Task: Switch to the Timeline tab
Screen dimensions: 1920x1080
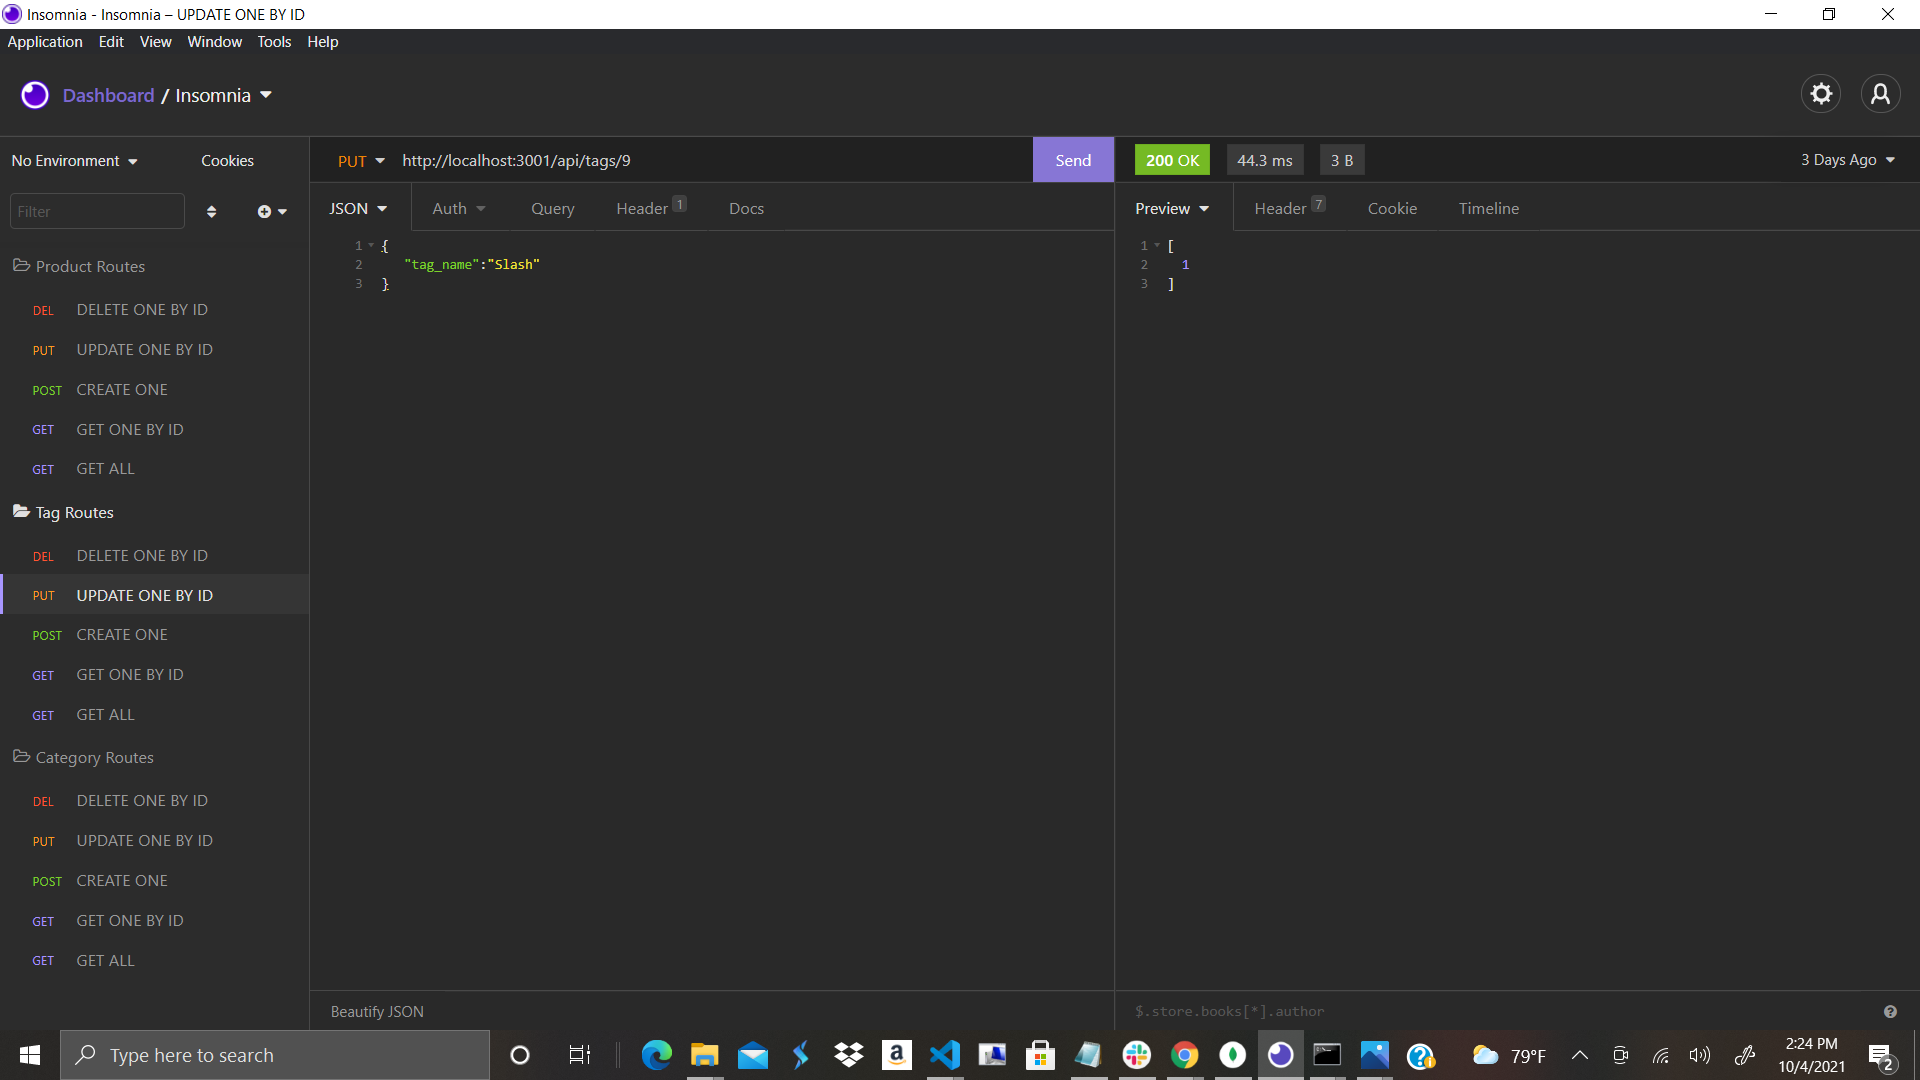Action: [1489, 208]
